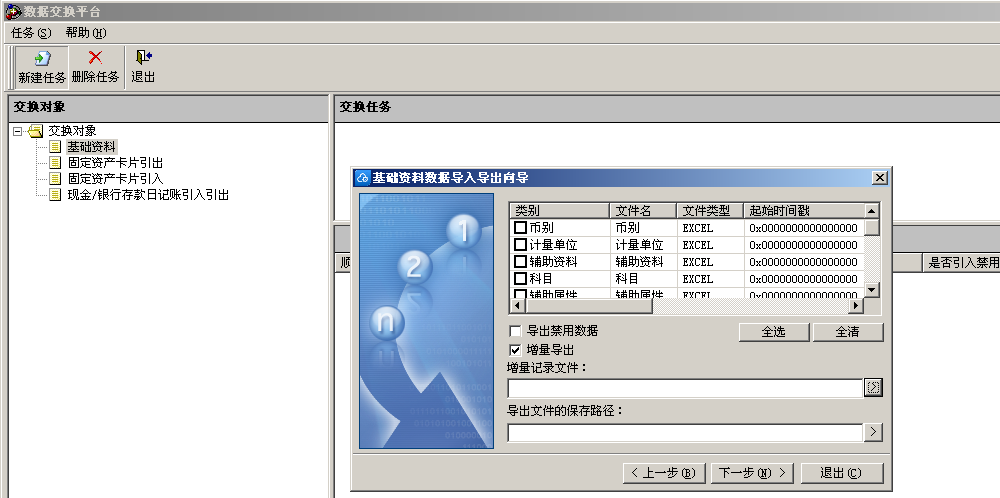Click the 退出 toolbar icon
This screenshot has width=1000, height=498.
point(143,58)
